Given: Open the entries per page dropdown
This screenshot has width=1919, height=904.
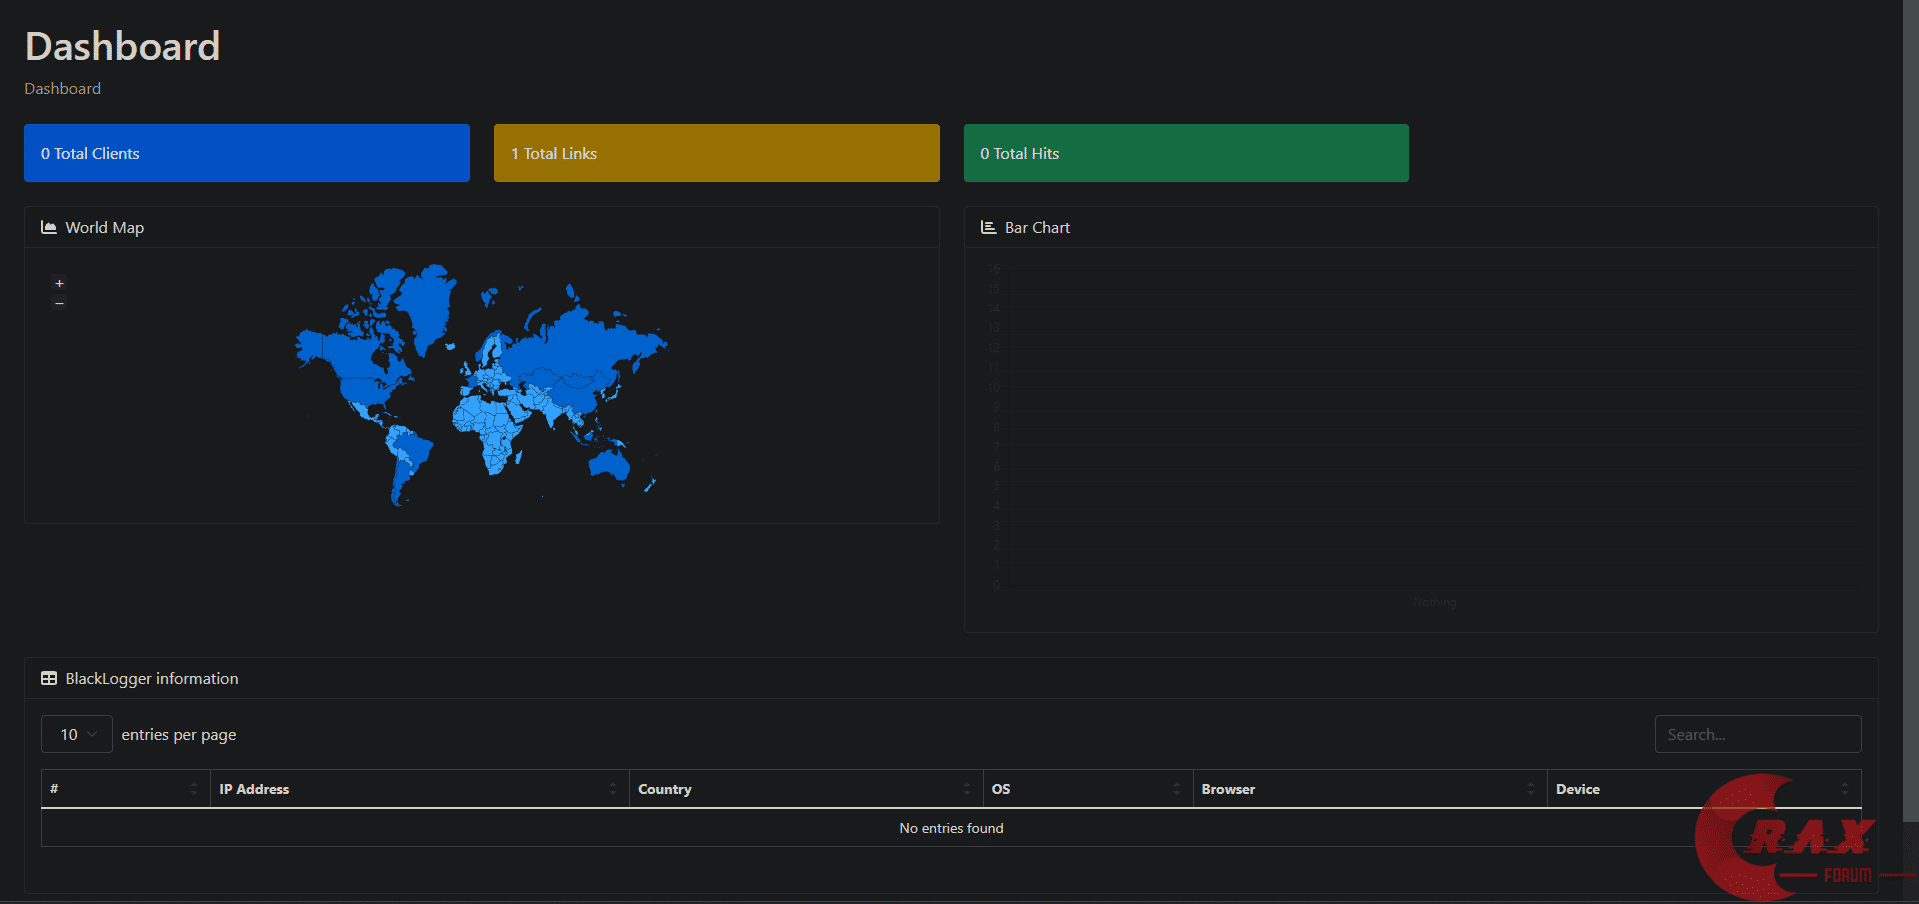Looking at the screenshot, I should [77, 734].
